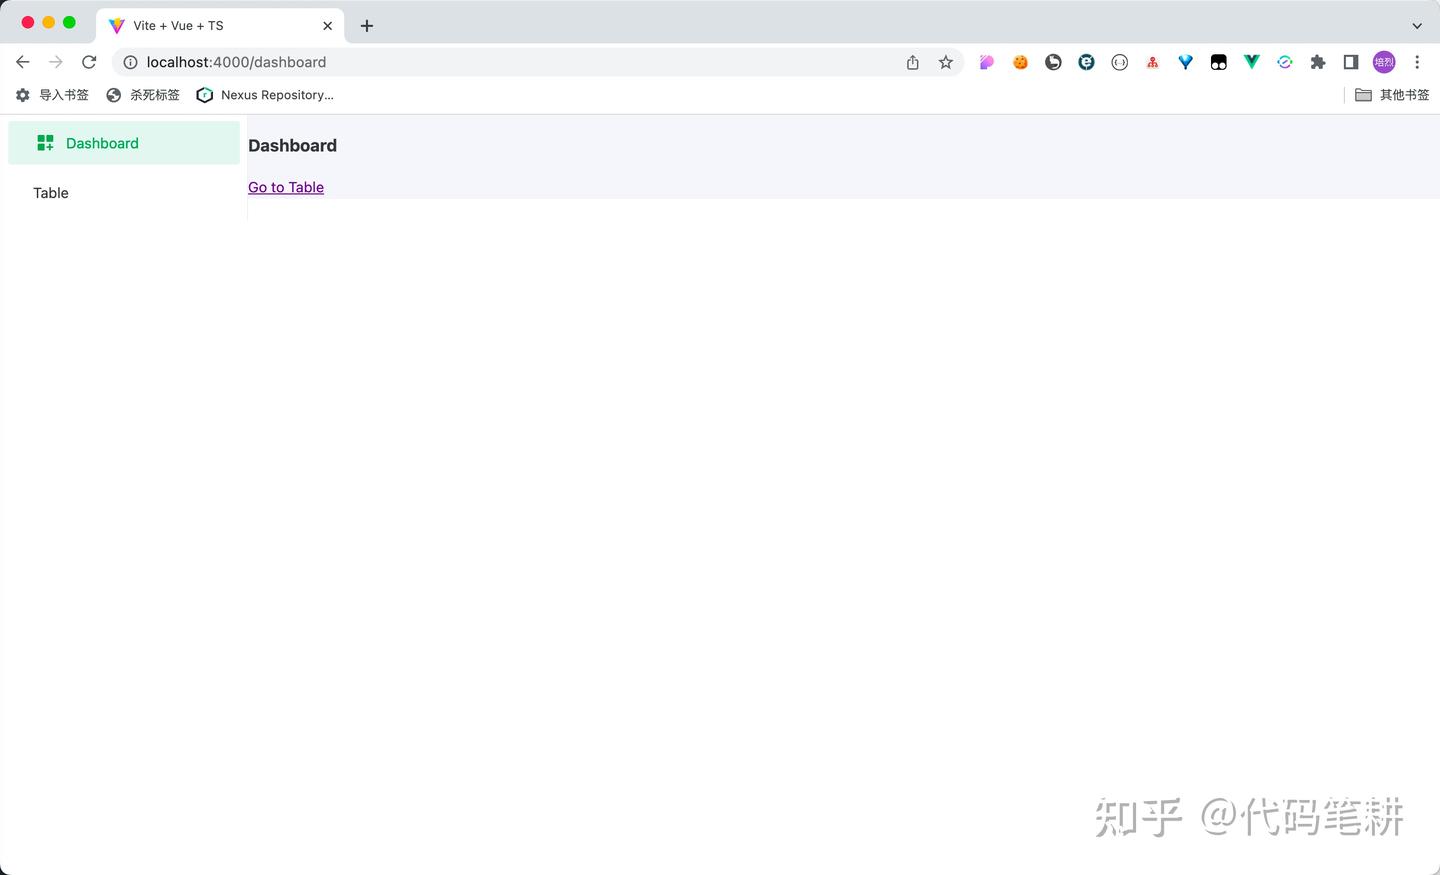1440x875 pixels.
Task: Click the bookmark star icon
Action: pos(945,62)
